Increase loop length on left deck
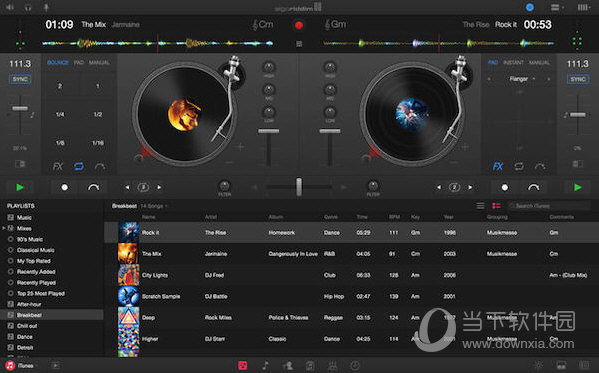This screenshot has width=599, height=373. [159, 187]
